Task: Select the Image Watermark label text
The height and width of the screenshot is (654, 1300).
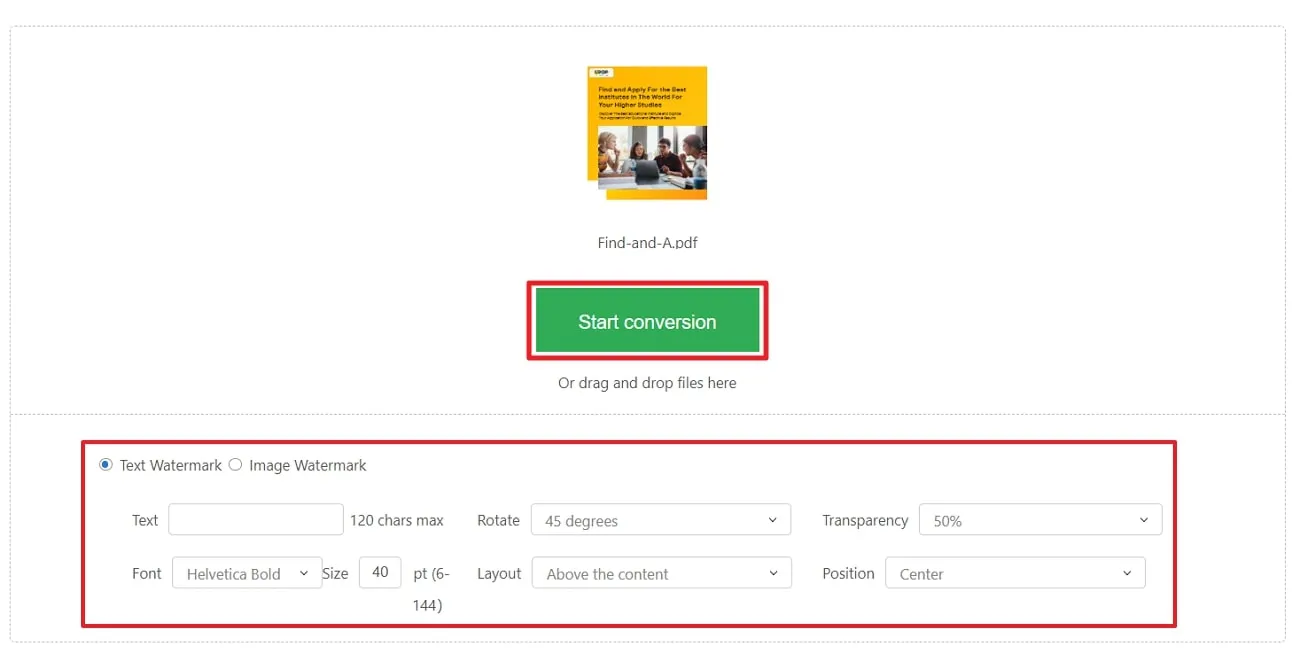Action: [307, 465]
